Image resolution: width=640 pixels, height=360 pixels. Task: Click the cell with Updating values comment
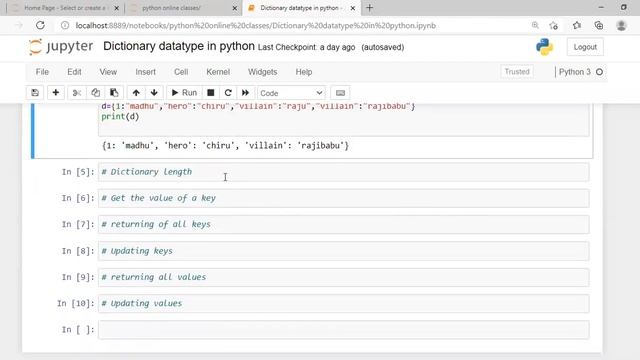[x=344, y=303]
